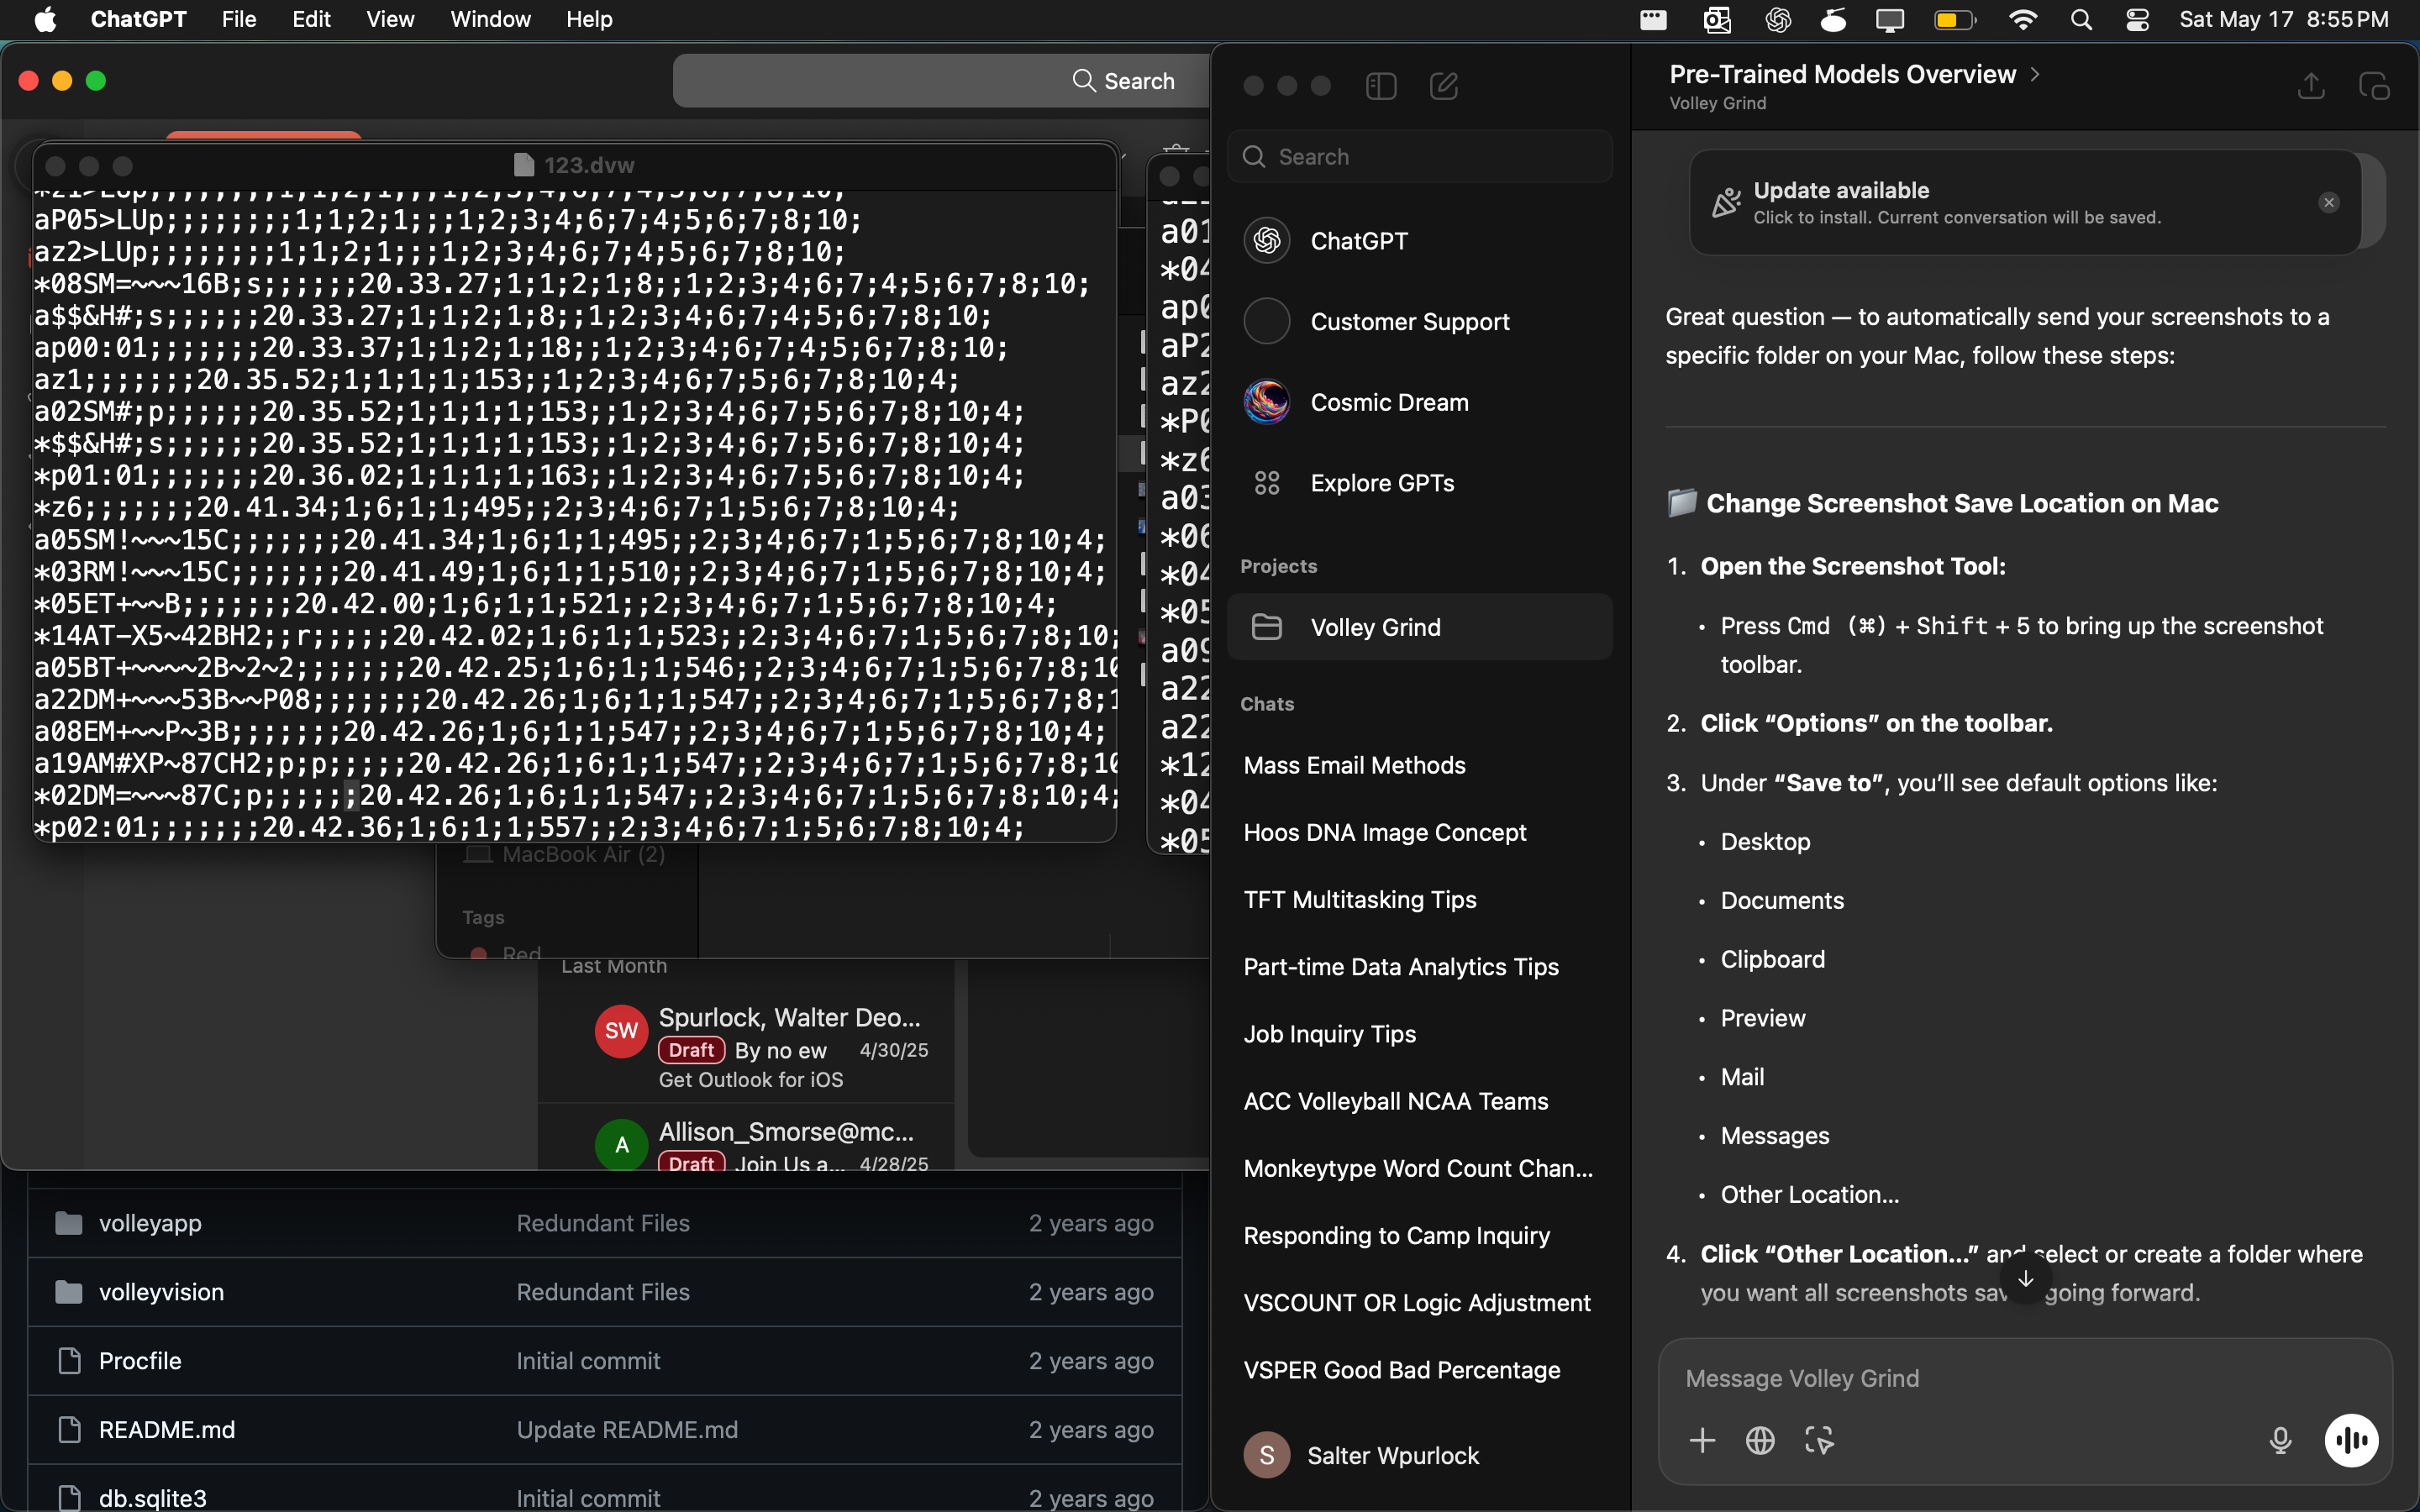Toggle the web search globe icon
The height and width of the screenshot is (1512, 2420).
(1760, 1440)
